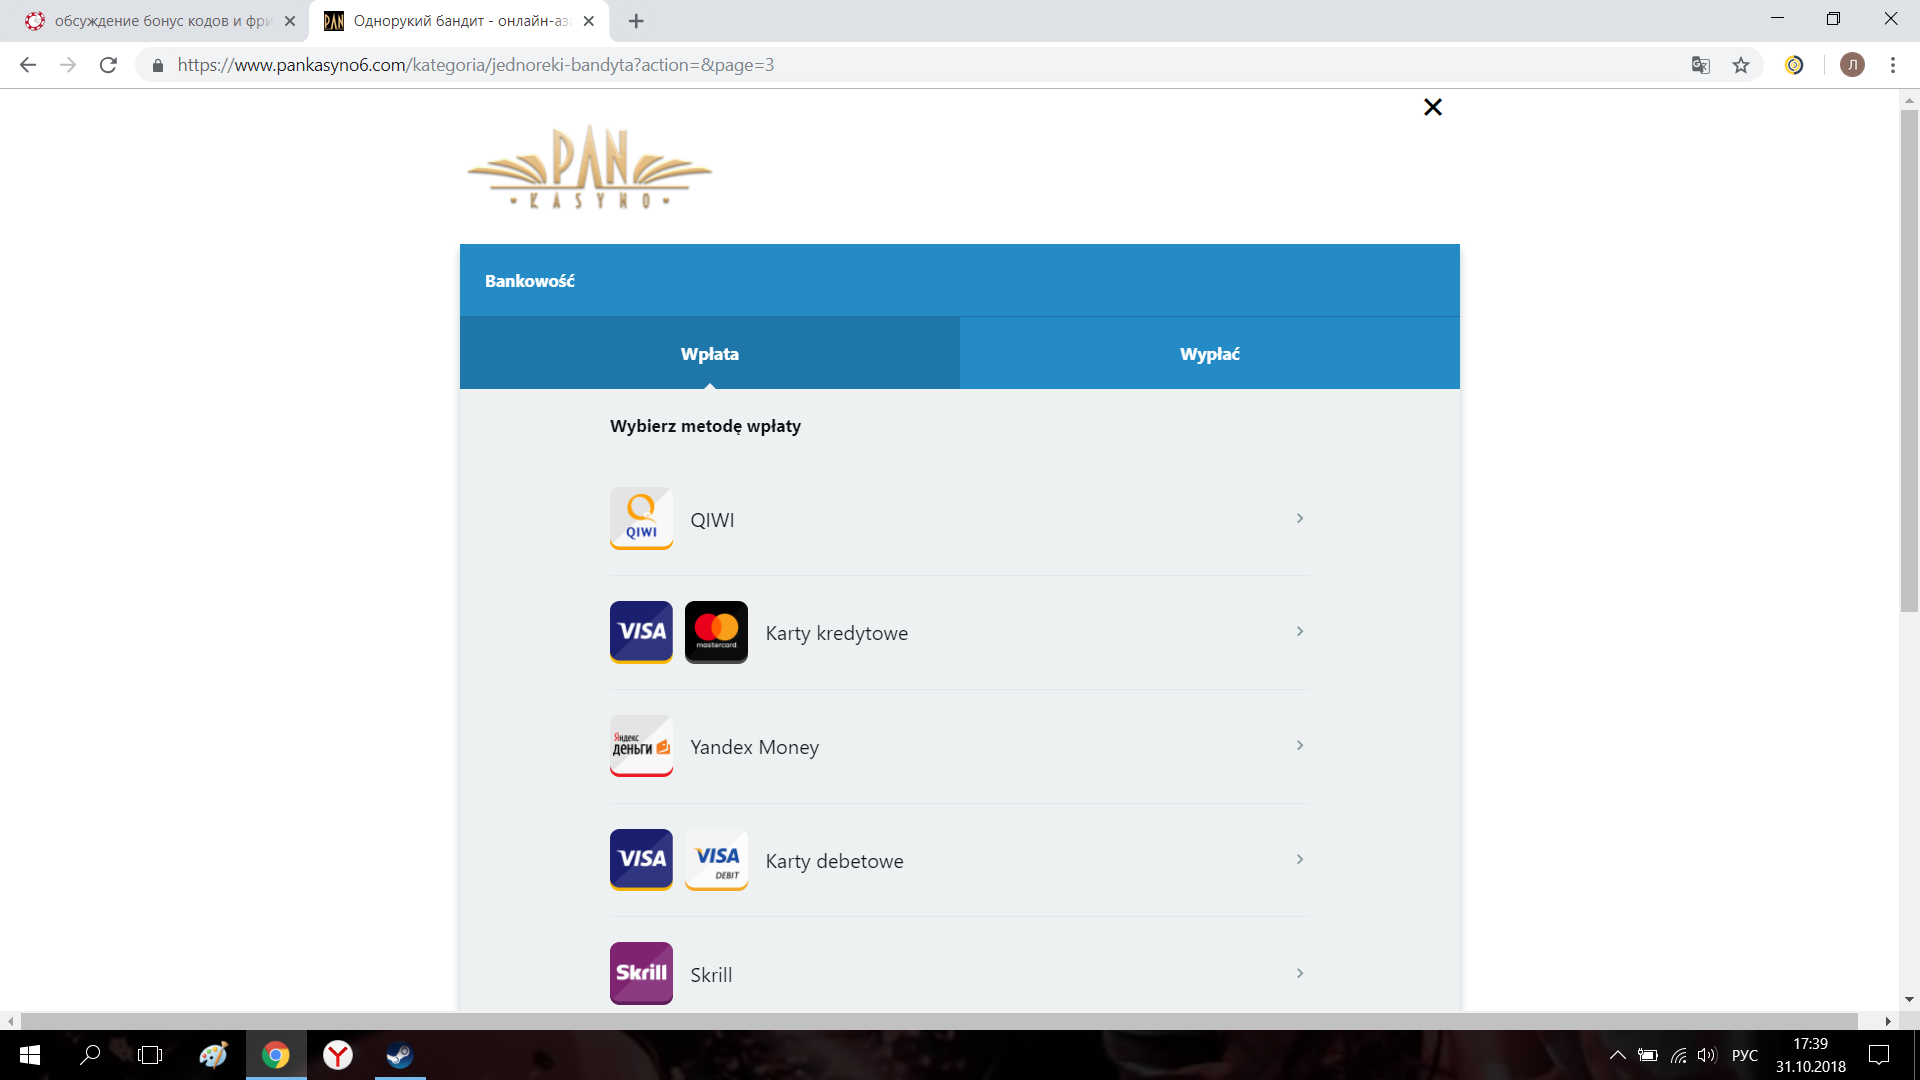Image resolution: width=1920 pixels, height=1080 pixels.
Task: Expand the Karty debetowe chevron
Action: pos(1299,859)
